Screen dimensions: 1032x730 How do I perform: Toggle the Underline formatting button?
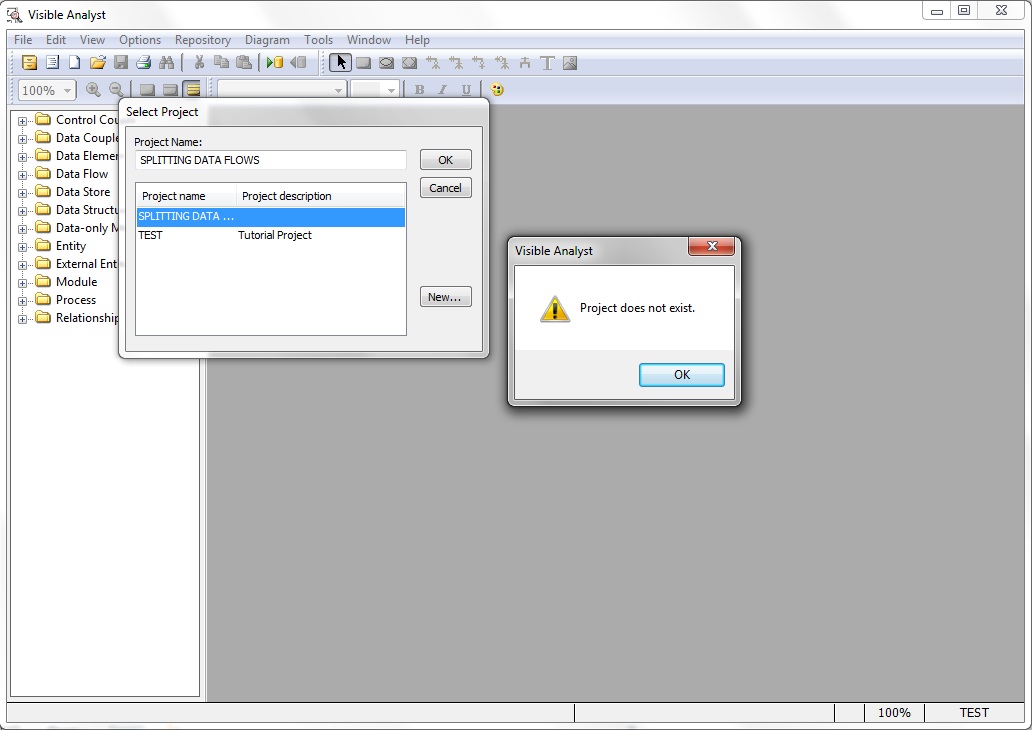pyautogui.click(x=466, y=90)
